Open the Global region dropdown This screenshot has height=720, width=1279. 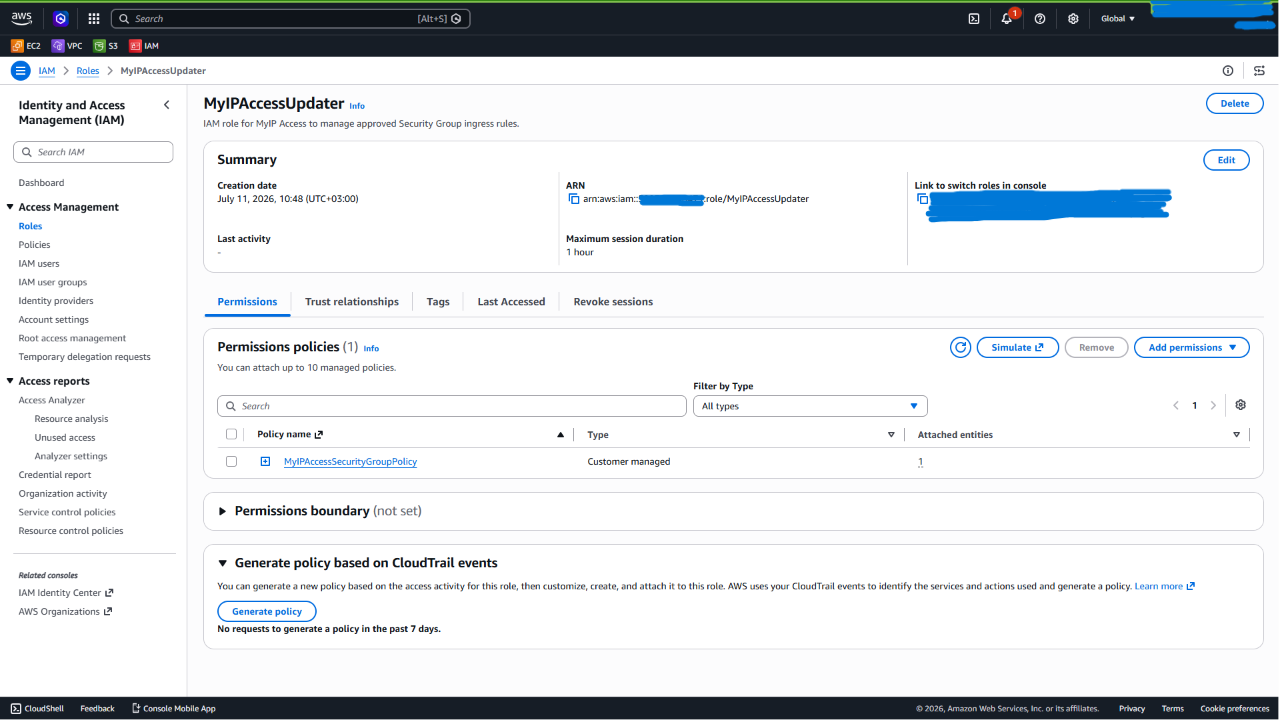1118,18
